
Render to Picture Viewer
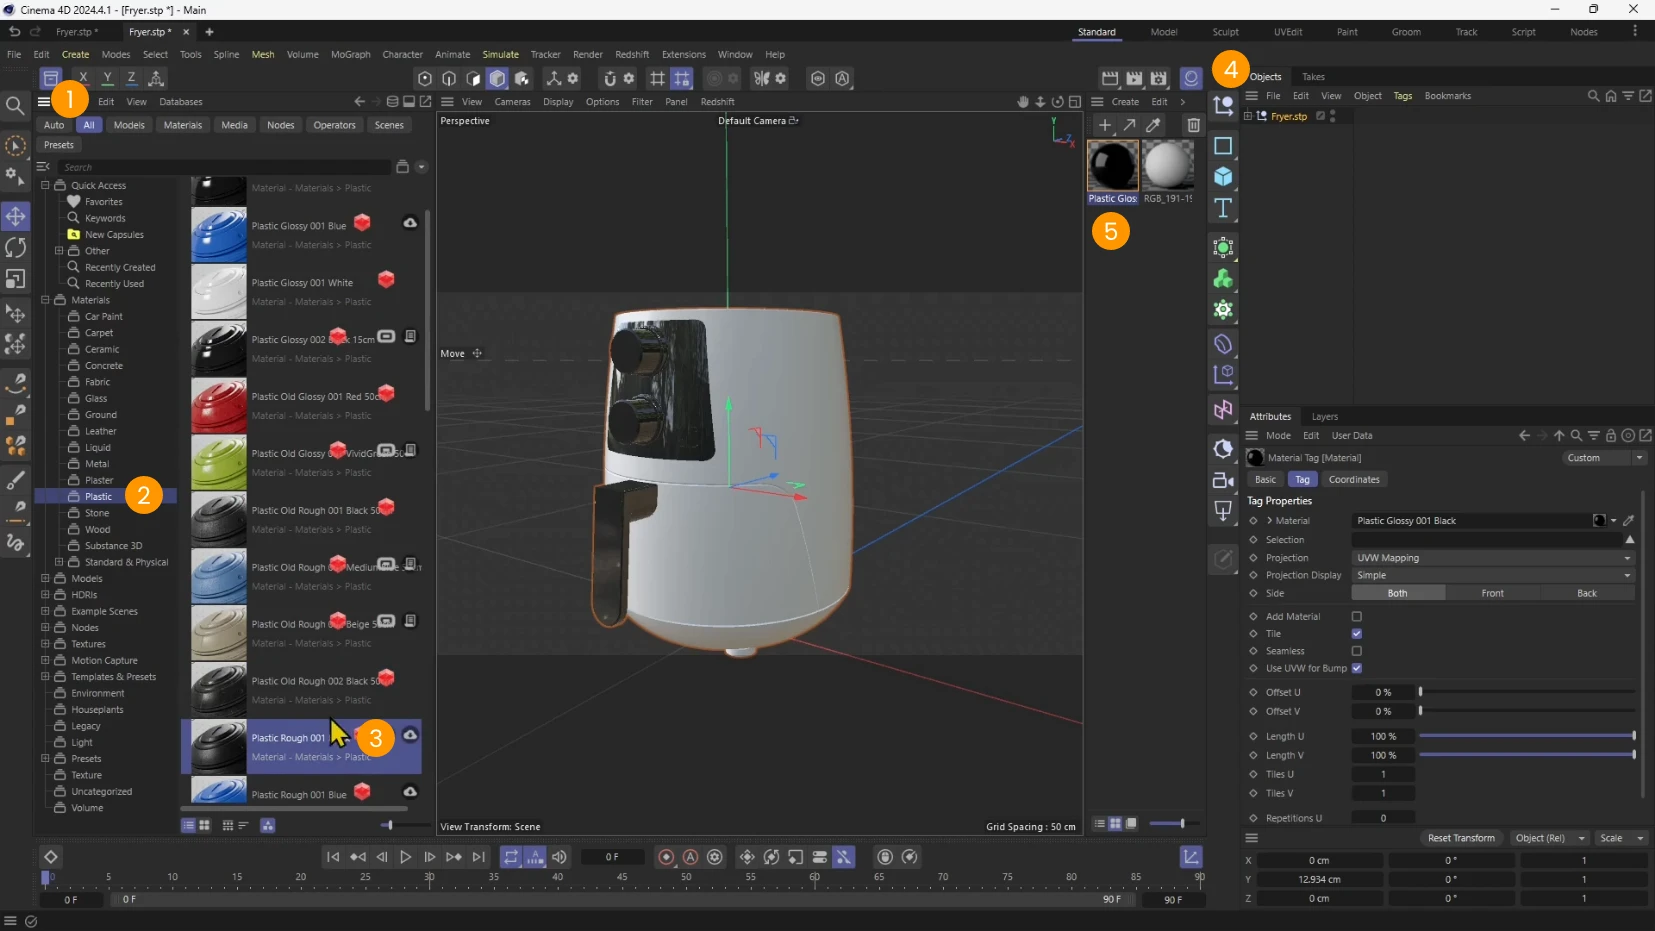pos(1135,78)
